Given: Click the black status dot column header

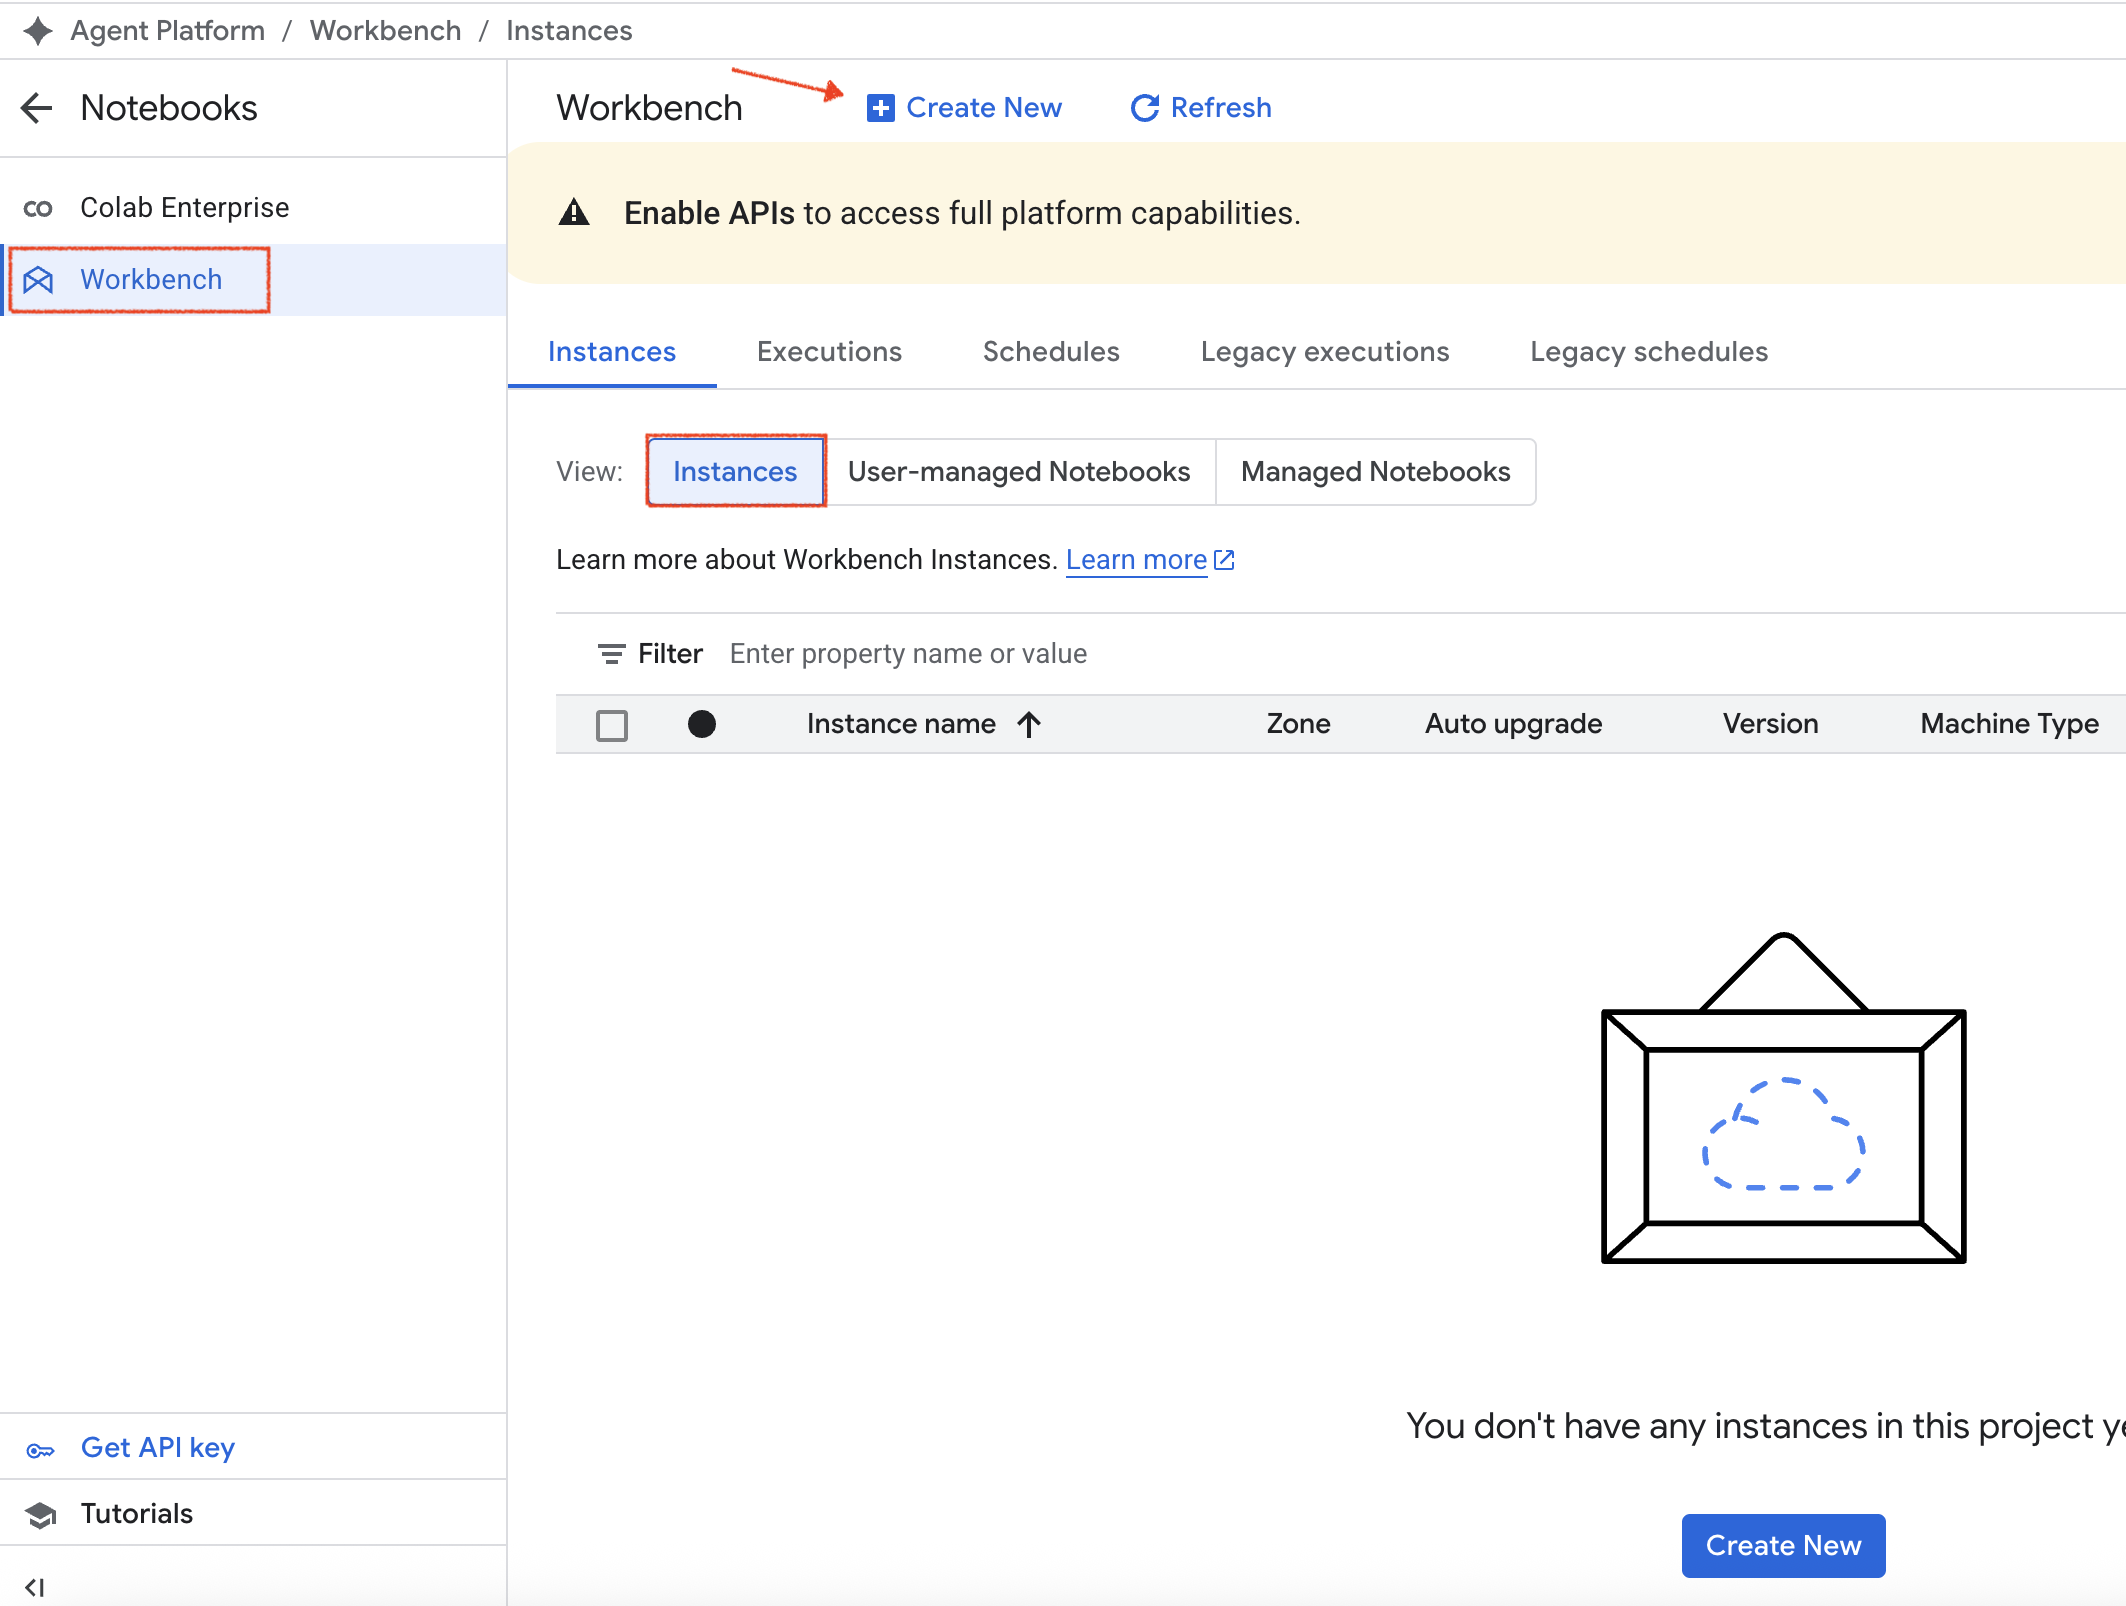Looking at the screenshot, I should point(702,724).
